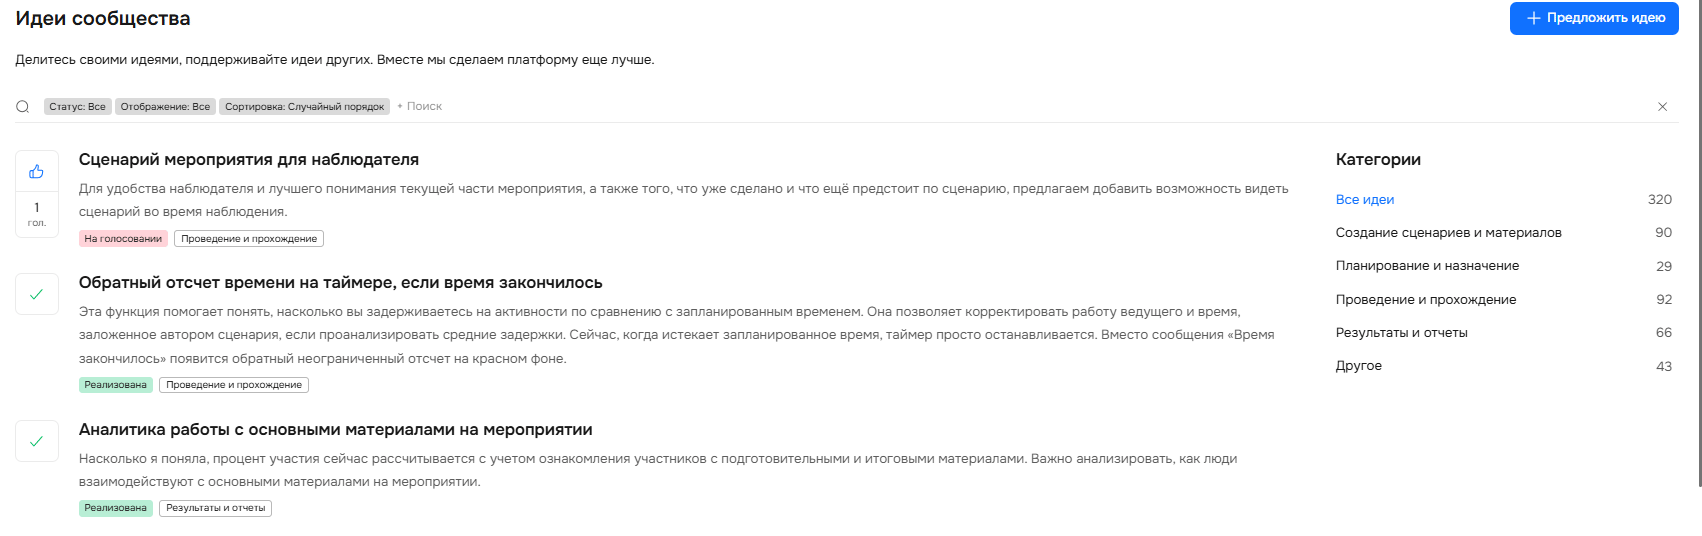
Task: Clear the search filters with X icon
Action: 1662,107
